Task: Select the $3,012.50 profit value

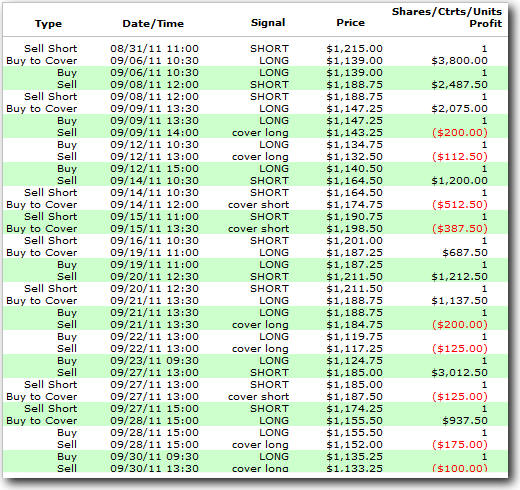Action: (459, 373)
